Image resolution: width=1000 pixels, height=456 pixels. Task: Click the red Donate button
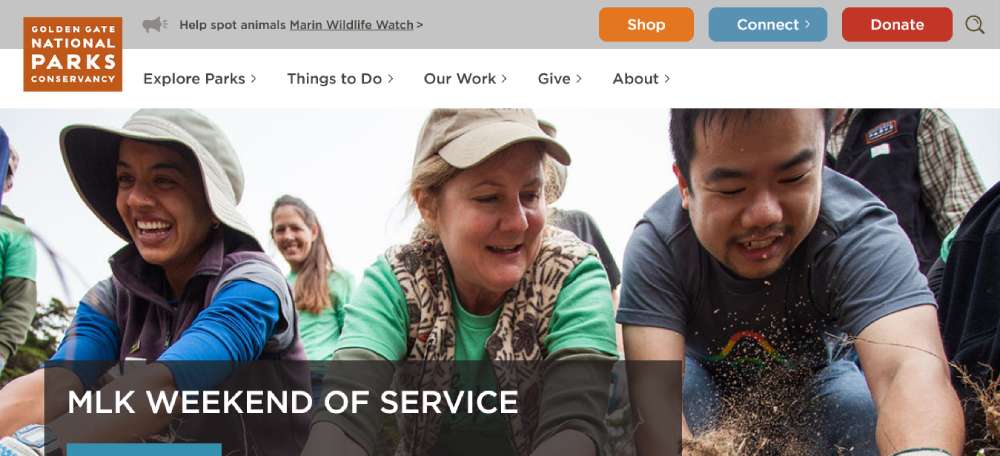pos(897,24)
